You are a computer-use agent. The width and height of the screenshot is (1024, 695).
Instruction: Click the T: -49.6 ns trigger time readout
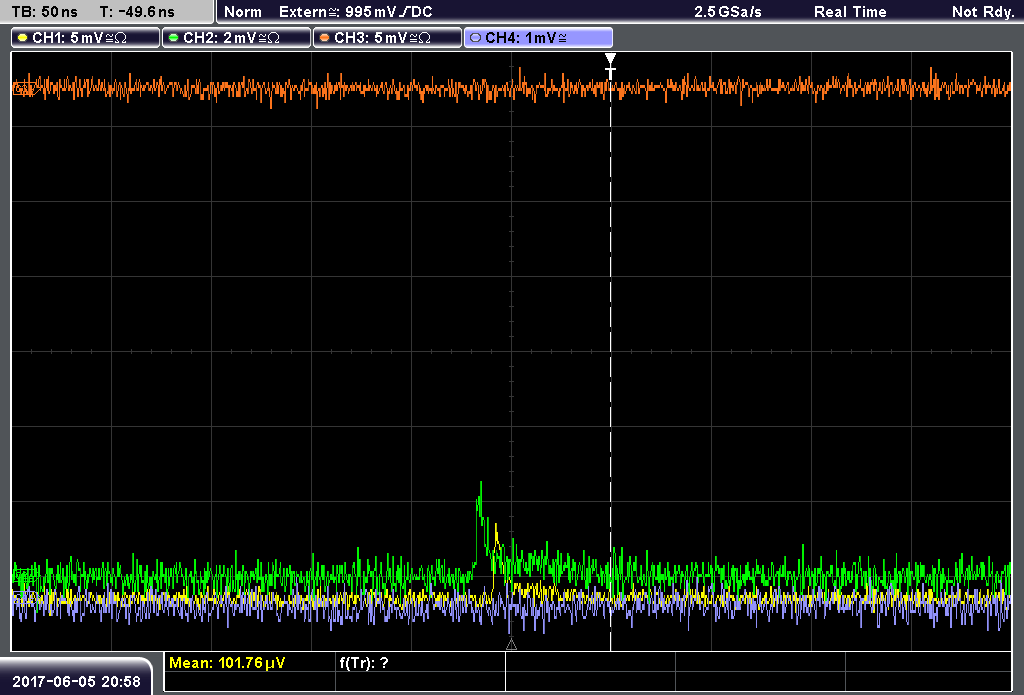pyautogui.click(x=137, y=12)
